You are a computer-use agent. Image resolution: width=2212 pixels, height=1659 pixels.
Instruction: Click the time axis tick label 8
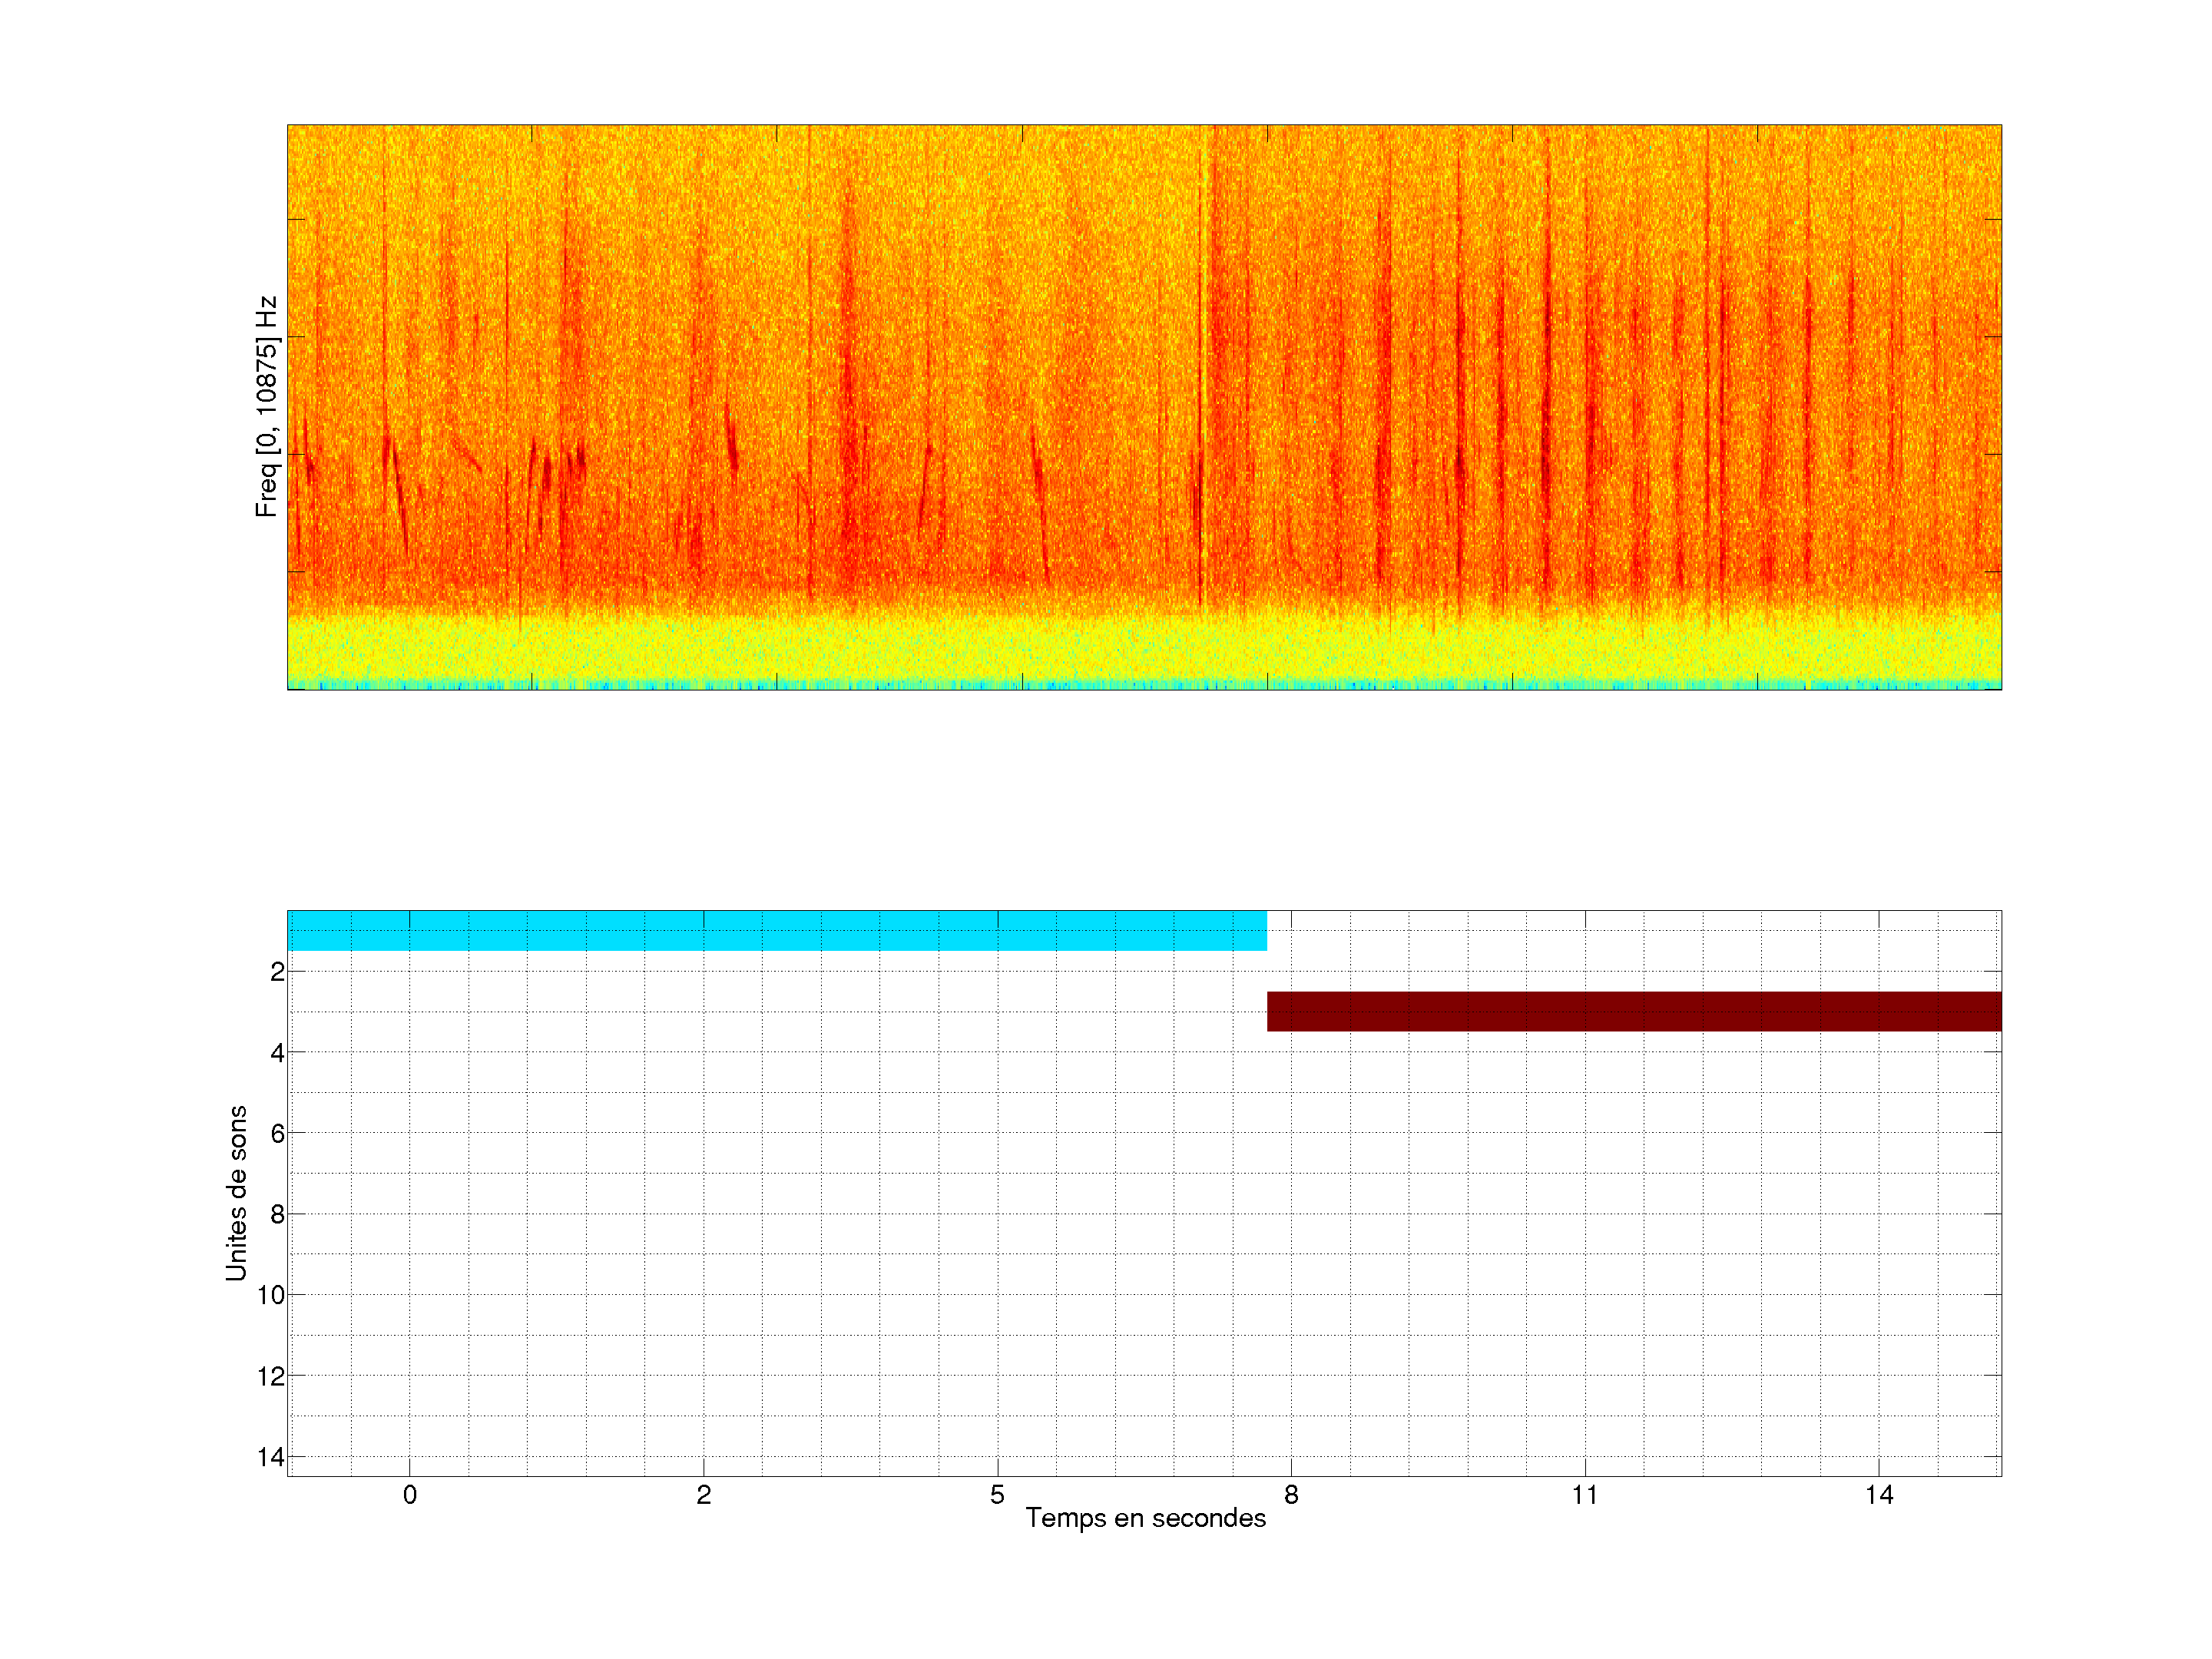tap(1291, 1495)
